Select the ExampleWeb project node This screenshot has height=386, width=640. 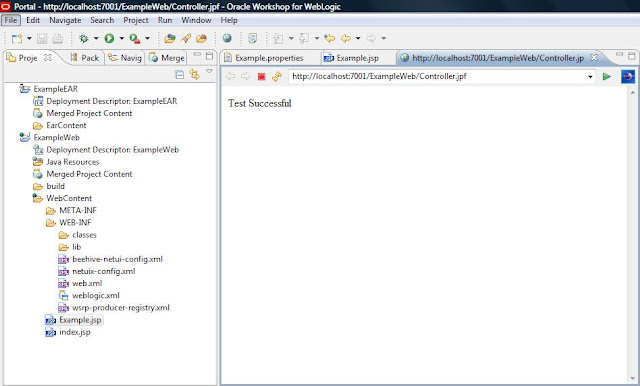56,138
